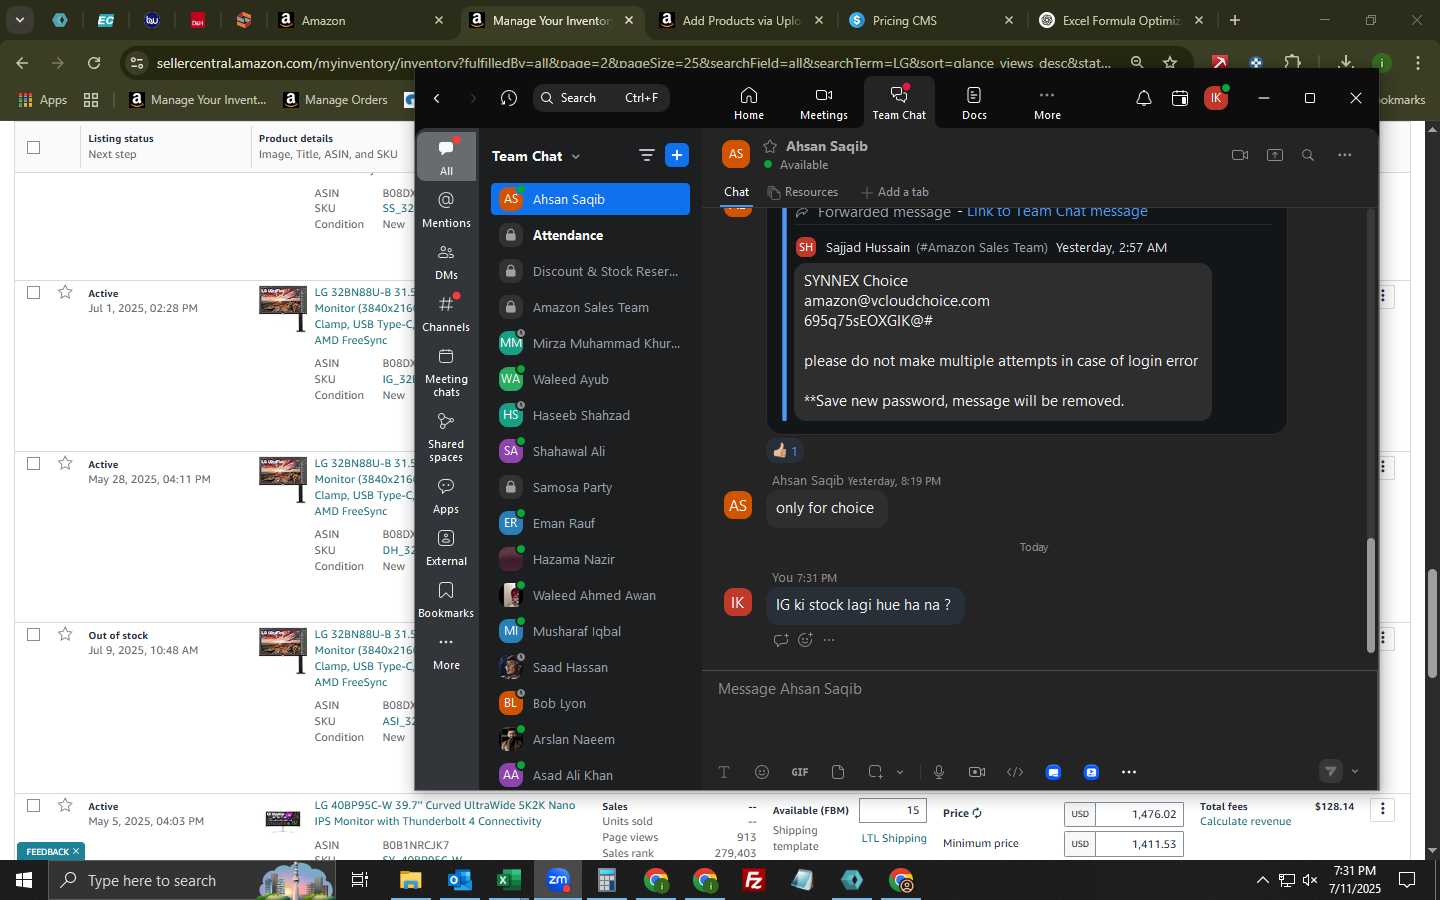Star the May 28, 2025 listing row
Viewport: 1440px width, 900px height.
pos(65,463)
